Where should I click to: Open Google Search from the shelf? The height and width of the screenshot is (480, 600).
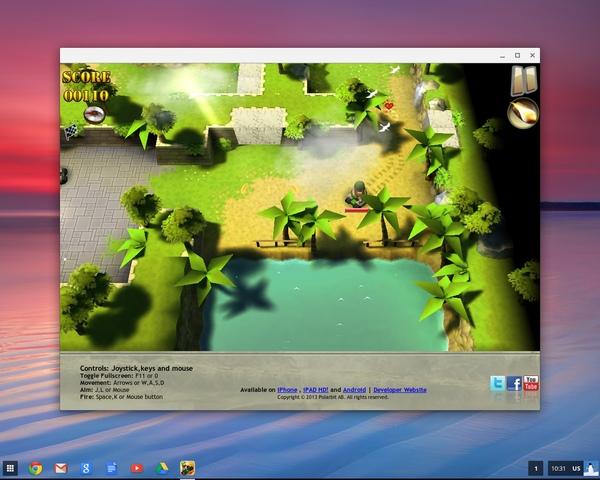(x=86, y=468)
